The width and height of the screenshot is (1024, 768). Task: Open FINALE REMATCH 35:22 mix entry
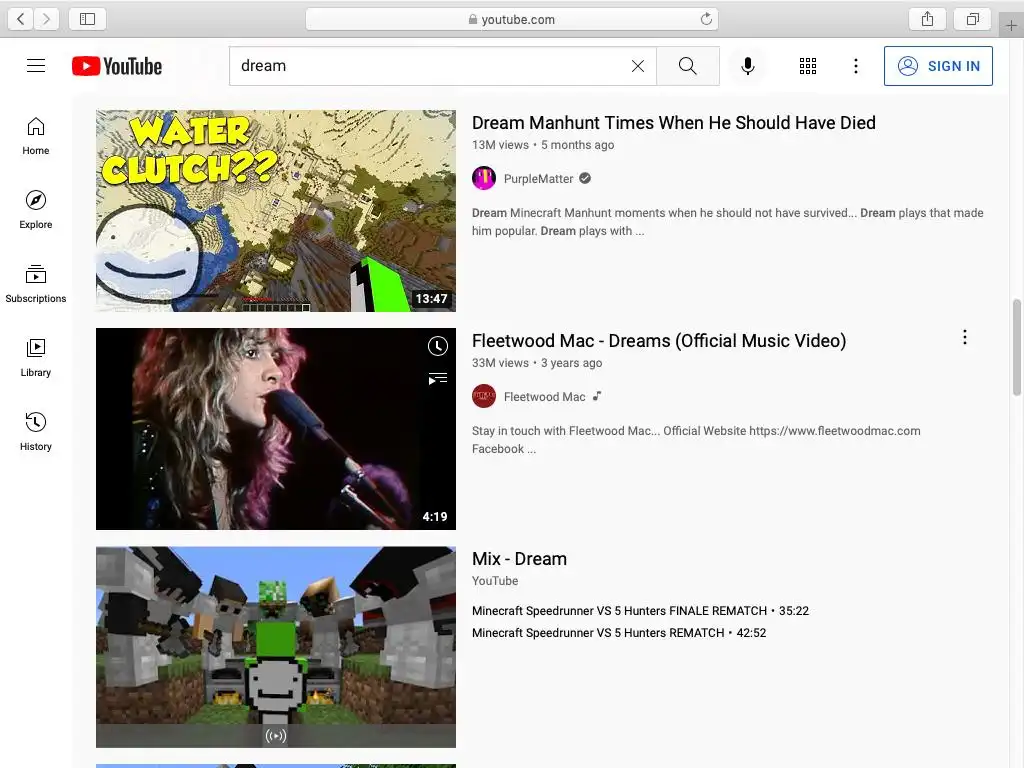click(641, 611)
